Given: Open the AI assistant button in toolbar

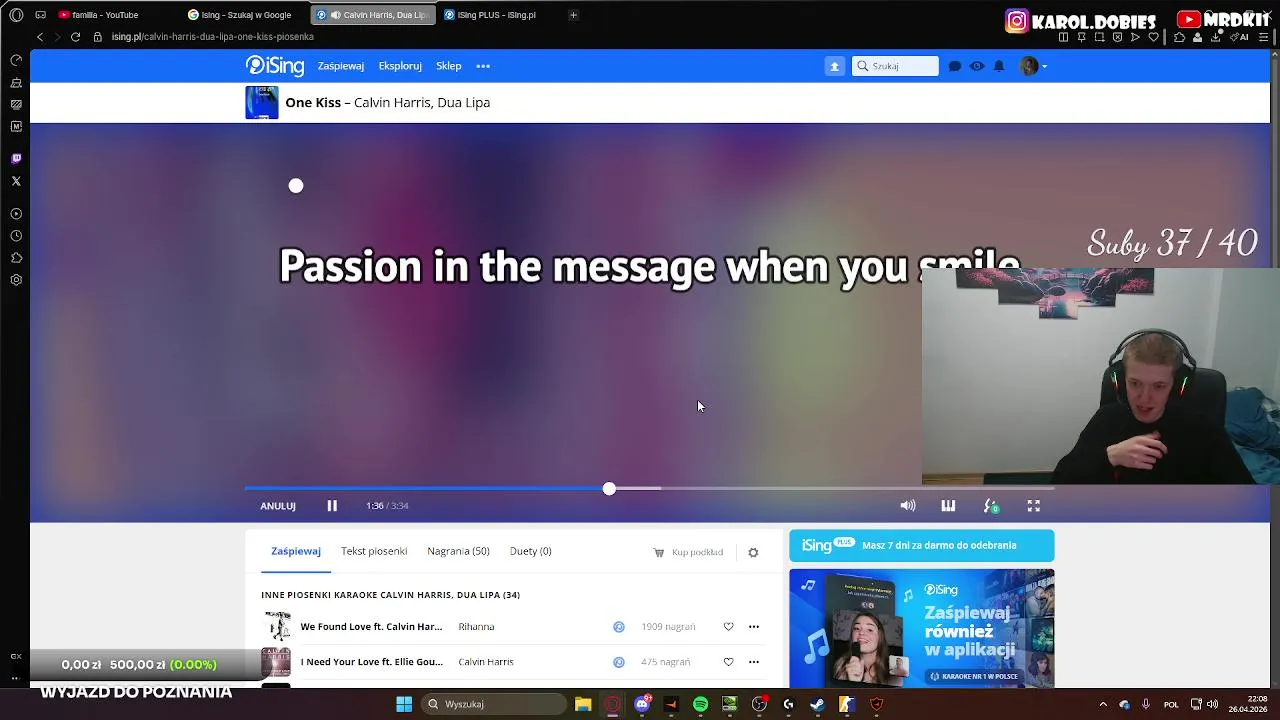Looking at the screenshot, I should (x=1241, y=37).
